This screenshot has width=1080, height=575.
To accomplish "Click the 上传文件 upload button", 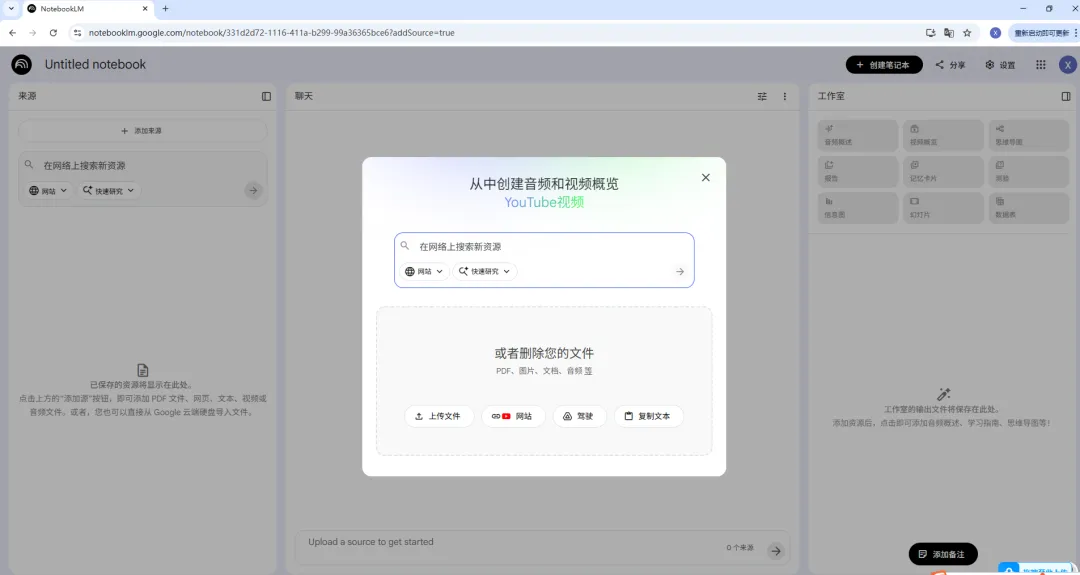I will pyautogui.click(x=439, y=416).
